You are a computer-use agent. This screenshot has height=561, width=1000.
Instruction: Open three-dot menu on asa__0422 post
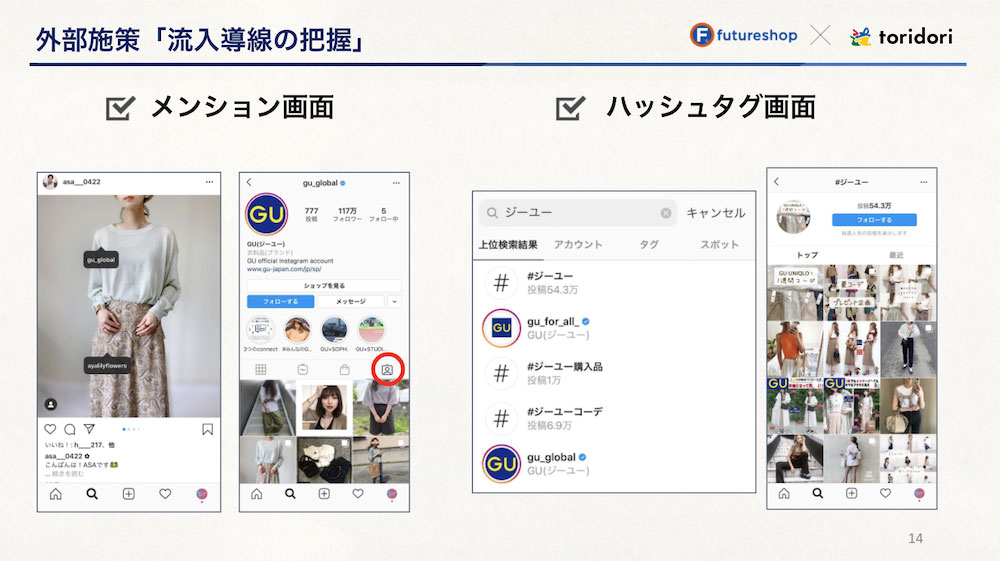click(x=209, y=182)
